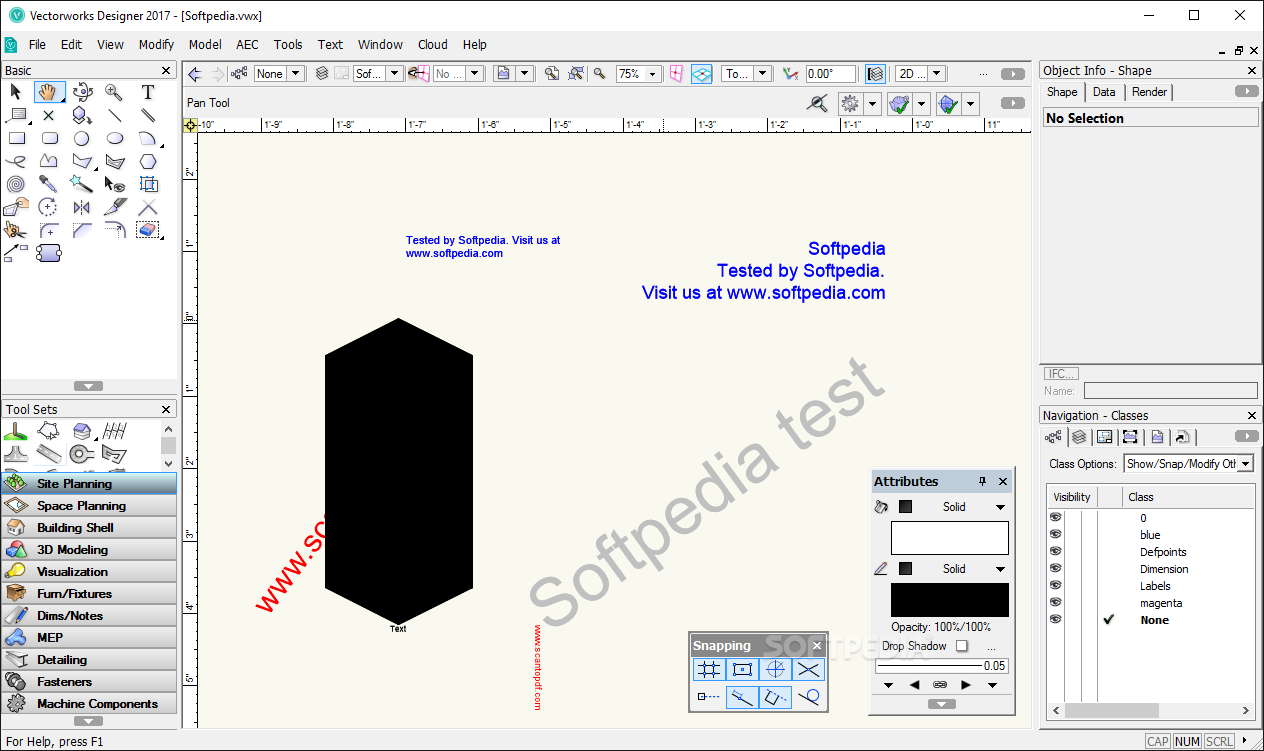Choose the Text tool

tap(148, 92)
